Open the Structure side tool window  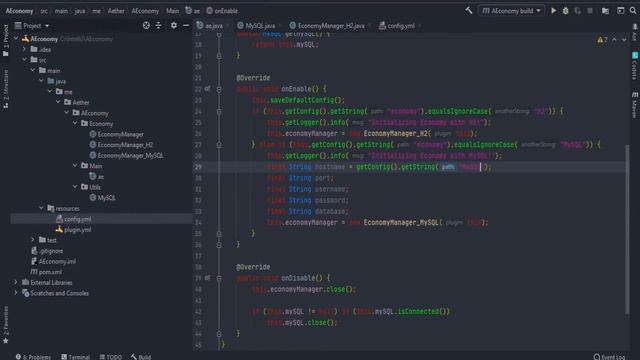click(x=6, y=89)
